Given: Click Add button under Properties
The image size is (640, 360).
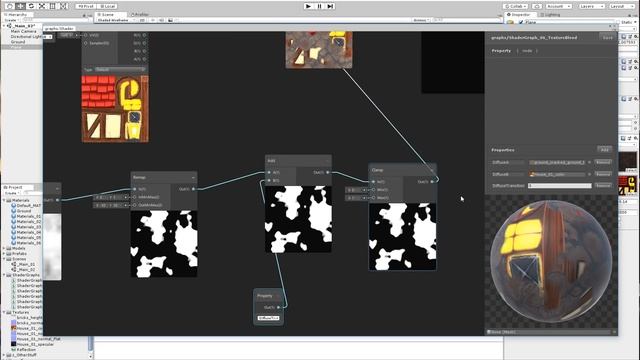Looking at the screenshot, I should click(604, 149).
